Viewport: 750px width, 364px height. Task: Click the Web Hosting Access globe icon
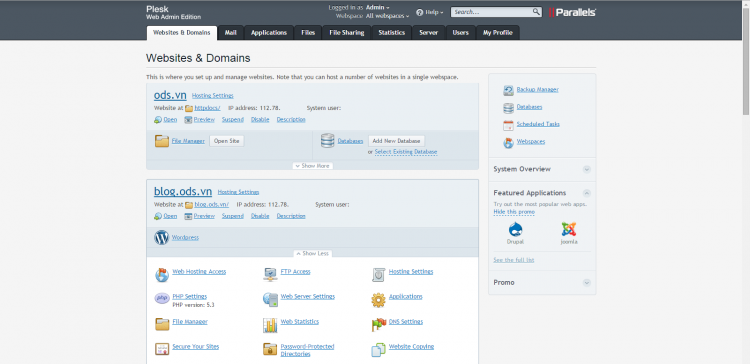[x=162, y=275]
